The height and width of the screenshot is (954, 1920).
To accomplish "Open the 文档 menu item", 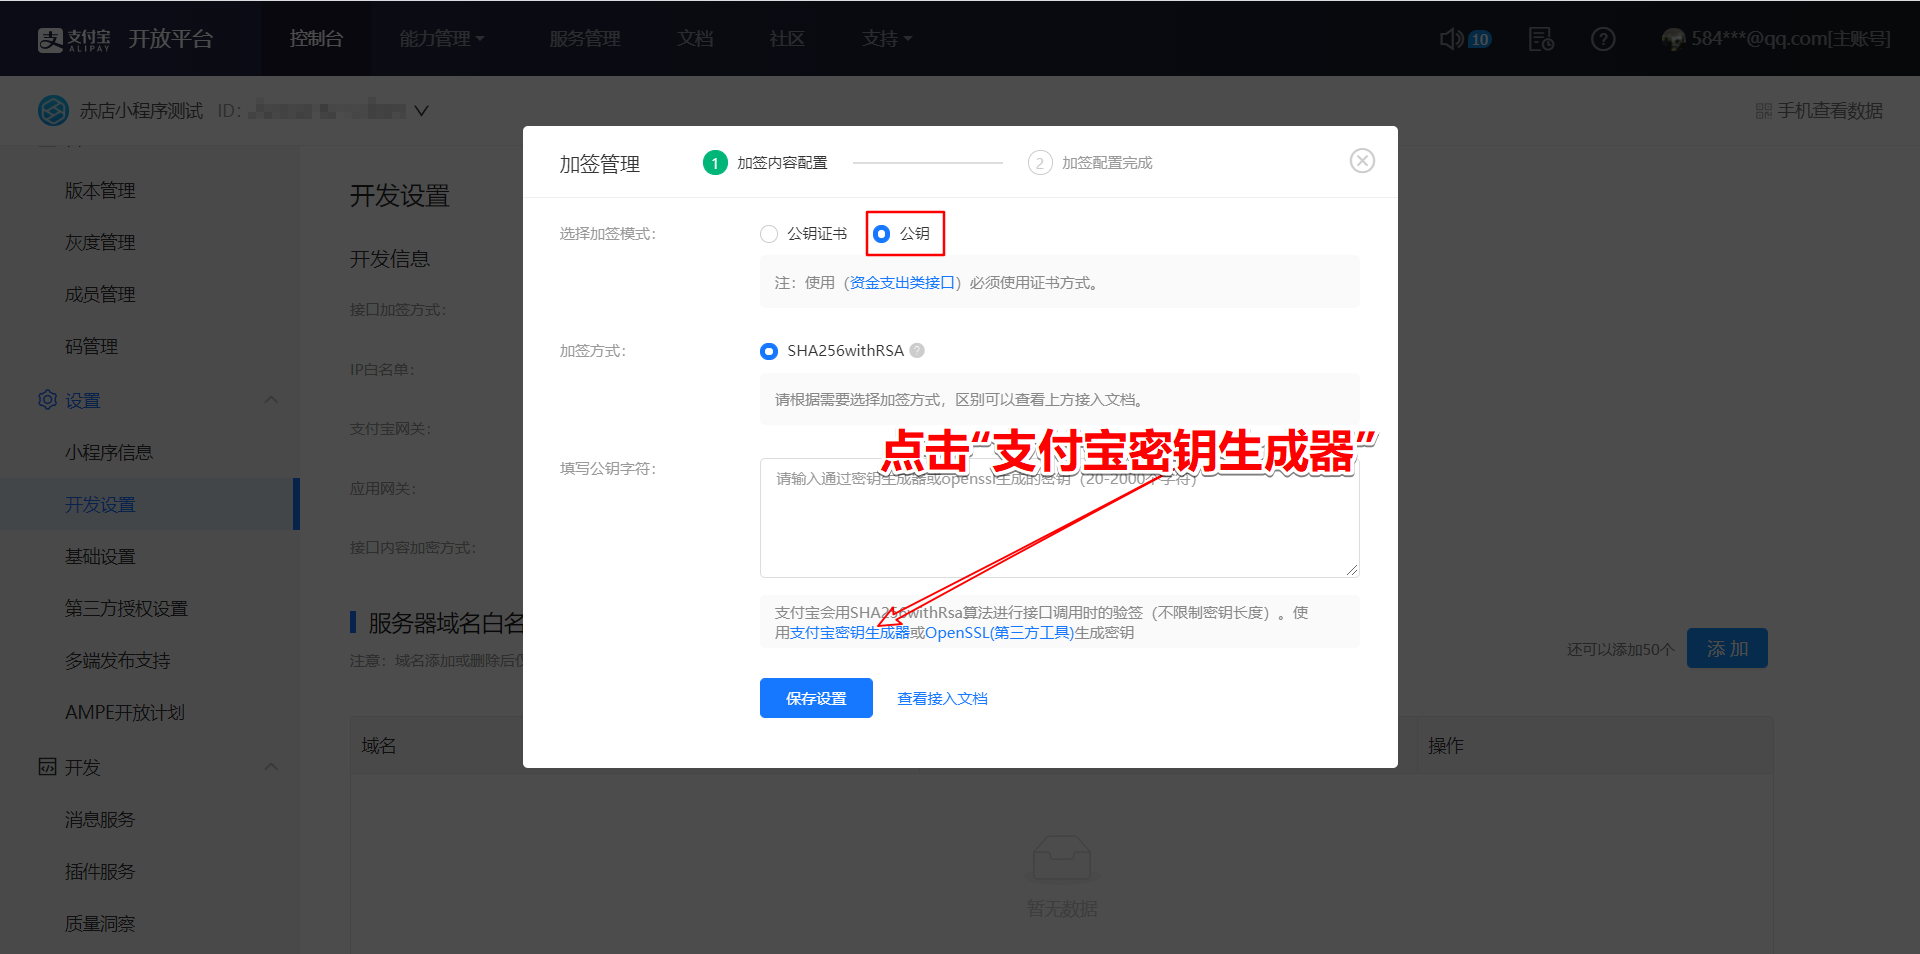I will tap(695, 39).
